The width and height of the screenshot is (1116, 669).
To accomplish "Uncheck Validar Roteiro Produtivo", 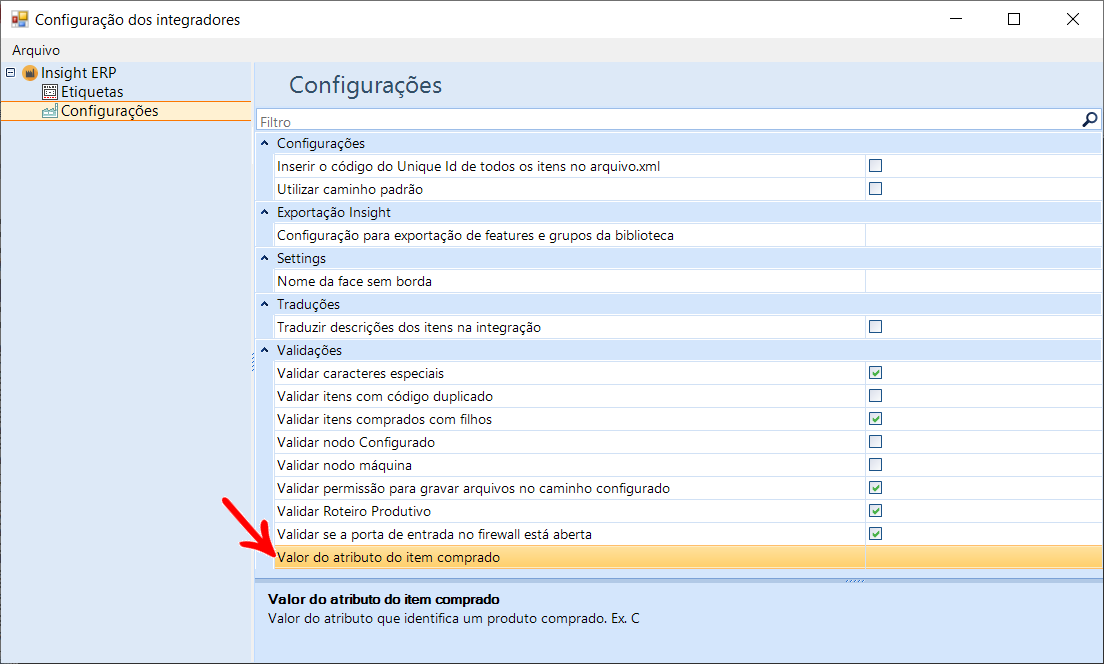I will pos(875,511).
